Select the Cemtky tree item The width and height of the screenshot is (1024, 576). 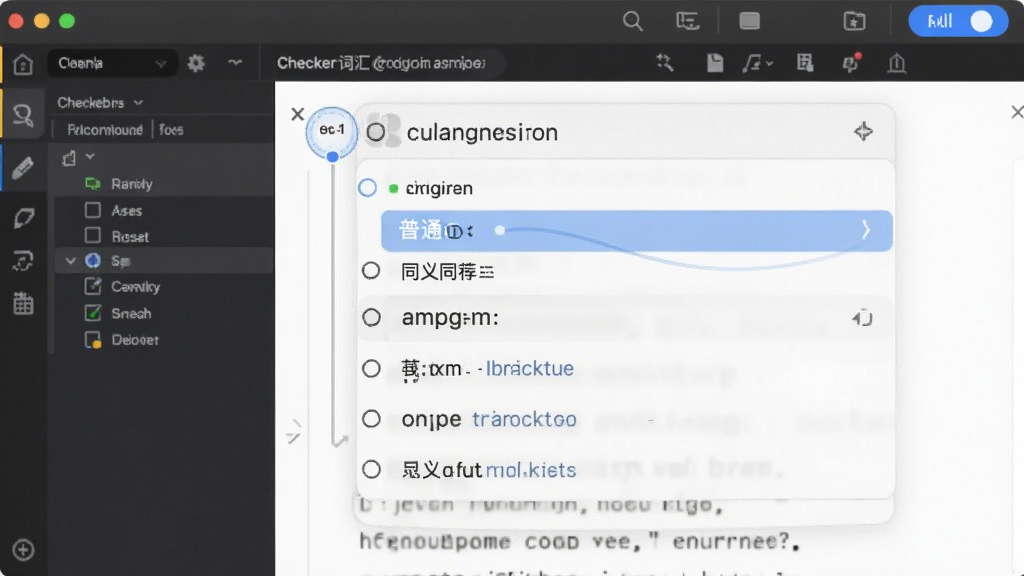135,287
